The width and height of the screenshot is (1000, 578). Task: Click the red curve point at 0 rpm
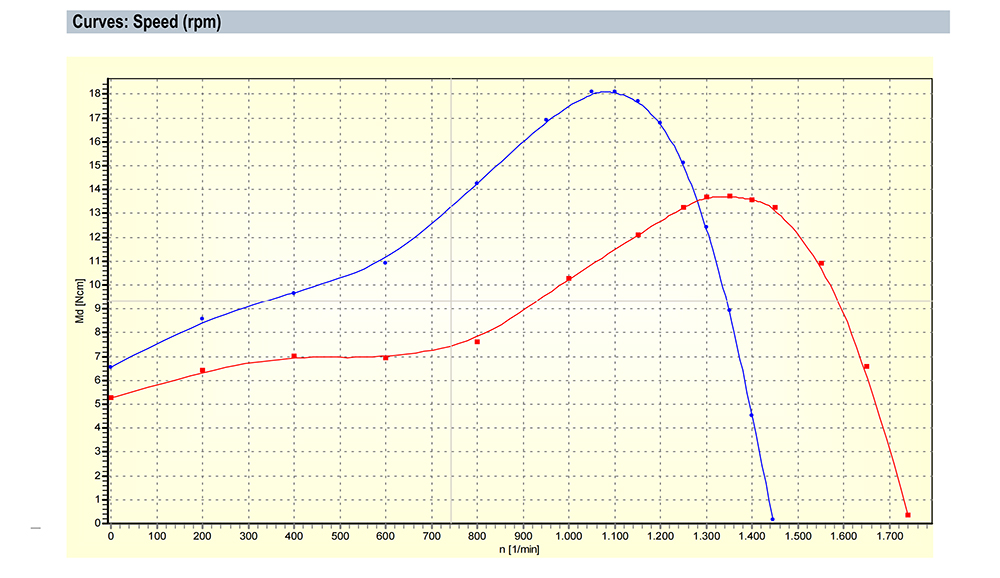click(110, 397)
